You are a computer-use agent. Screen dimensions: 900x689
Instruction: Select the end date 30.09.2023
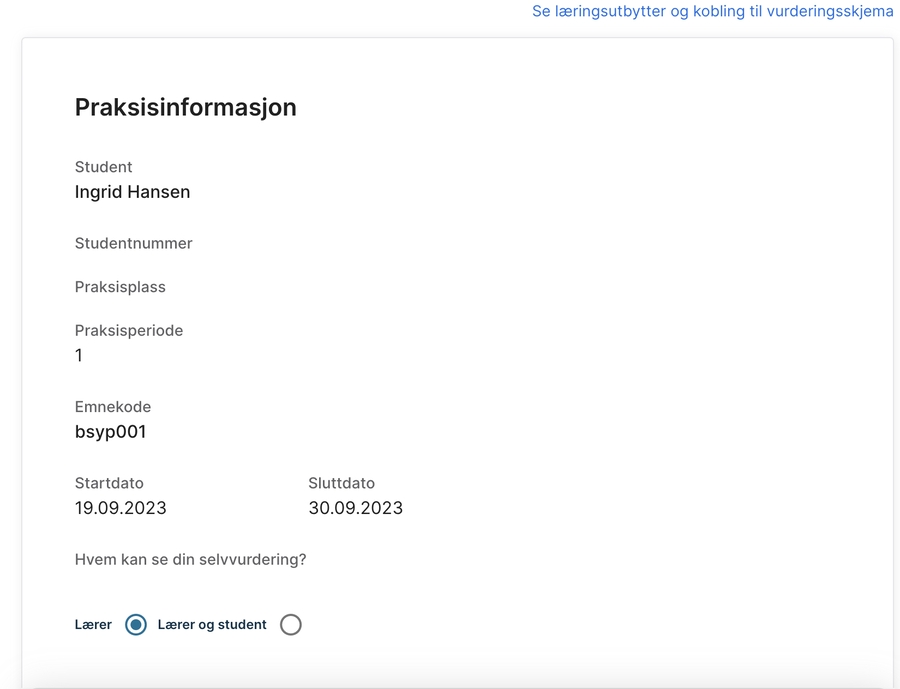[x=355, y=508]
